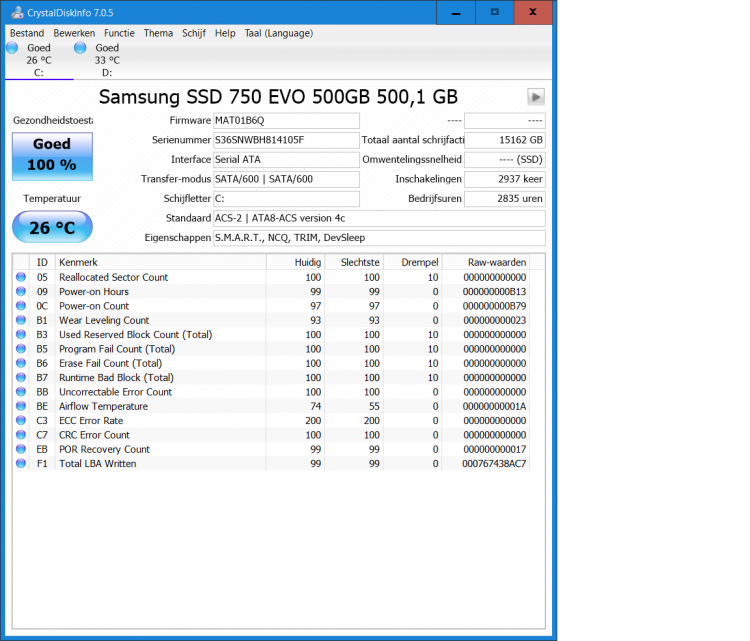The width and height of the screenshot is (750, 641).
Task: Select the C: drive status icon
Action: [12, 48]
